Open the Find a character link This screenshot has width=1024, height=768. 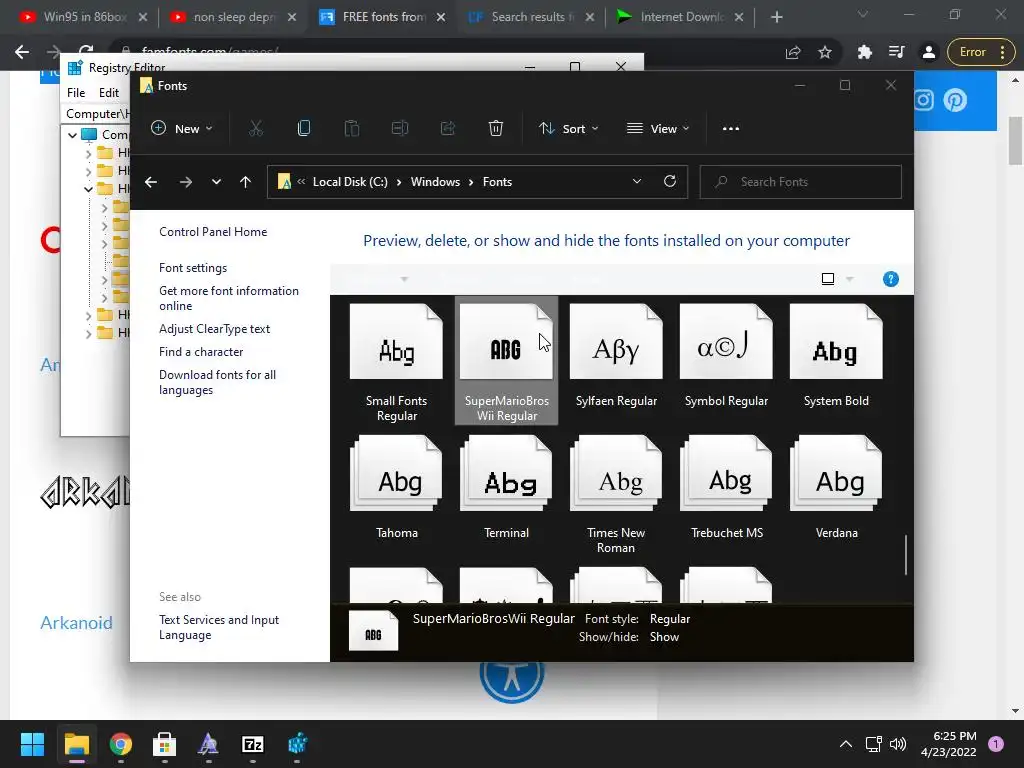[201, 352]
